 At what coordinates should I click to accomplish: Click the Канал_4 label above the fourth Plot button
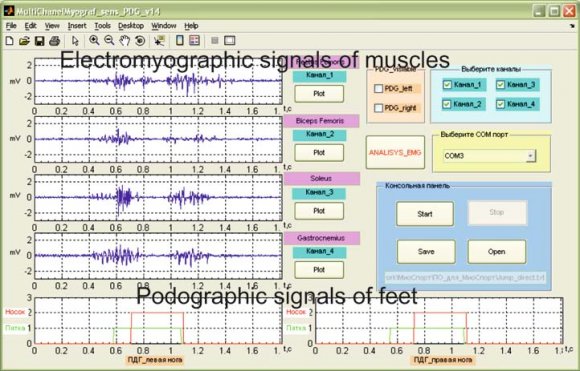(320, 252)
